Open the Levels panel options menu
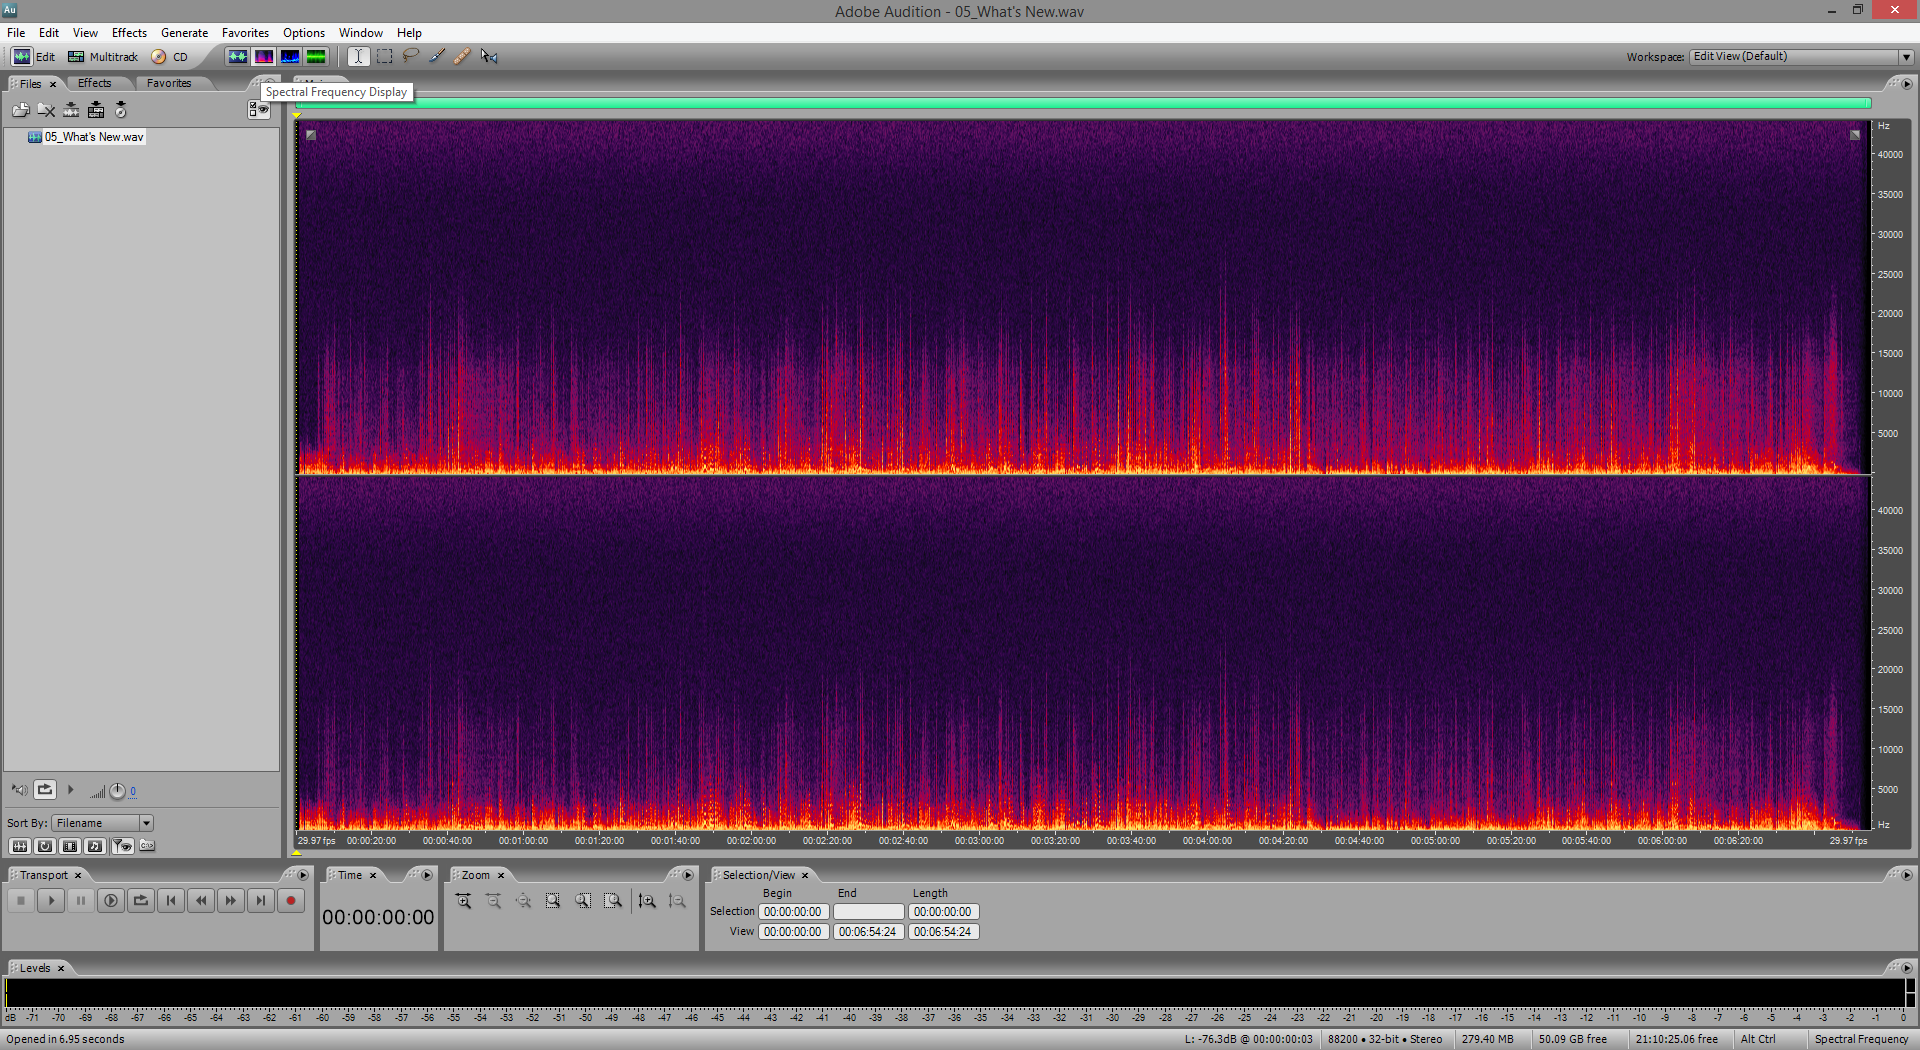 (x=1906, y=968)
